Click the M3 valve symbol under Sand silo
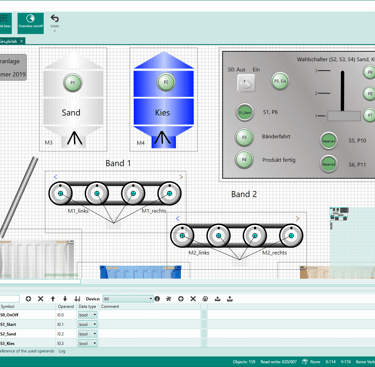This screenshot has width=375, height=367. coord(75,138)
